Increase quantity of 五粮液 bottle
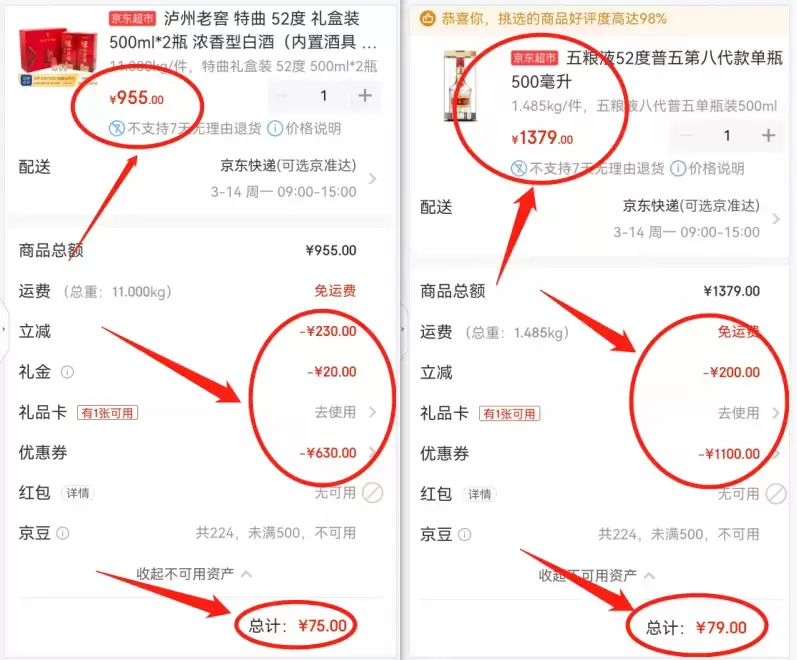 pyautogui.click(x=769, y=135)
